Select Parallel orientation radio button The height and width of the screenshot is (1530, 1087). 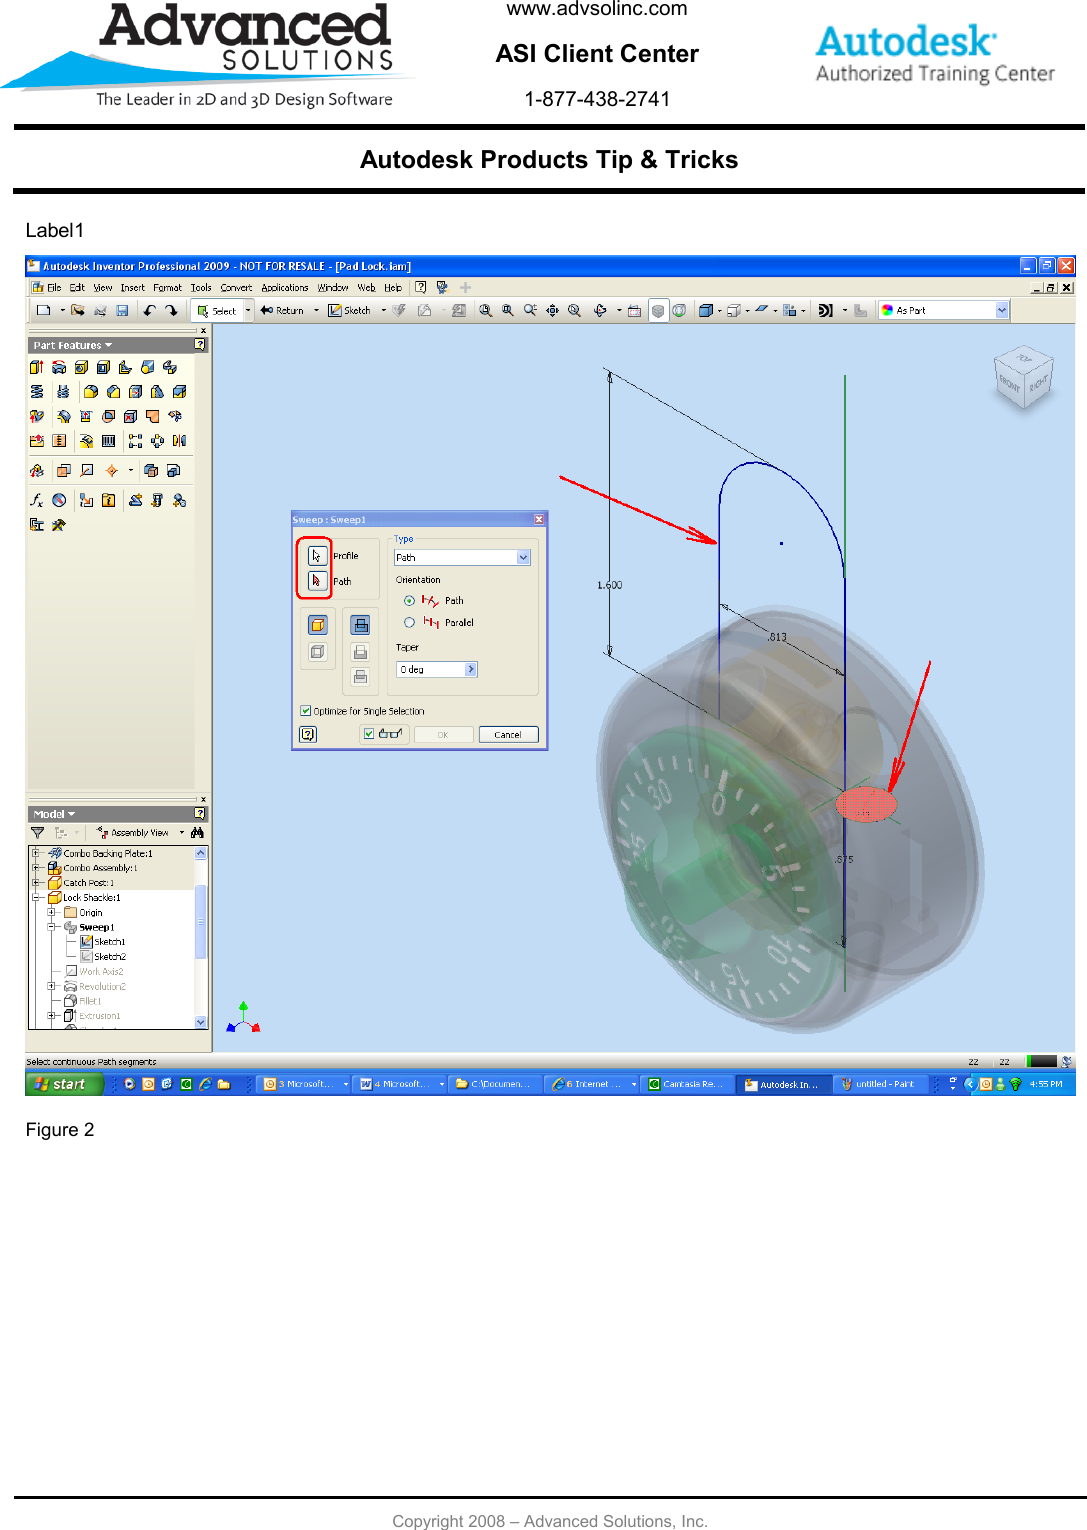pyautogui.click(x=409, y=622)
